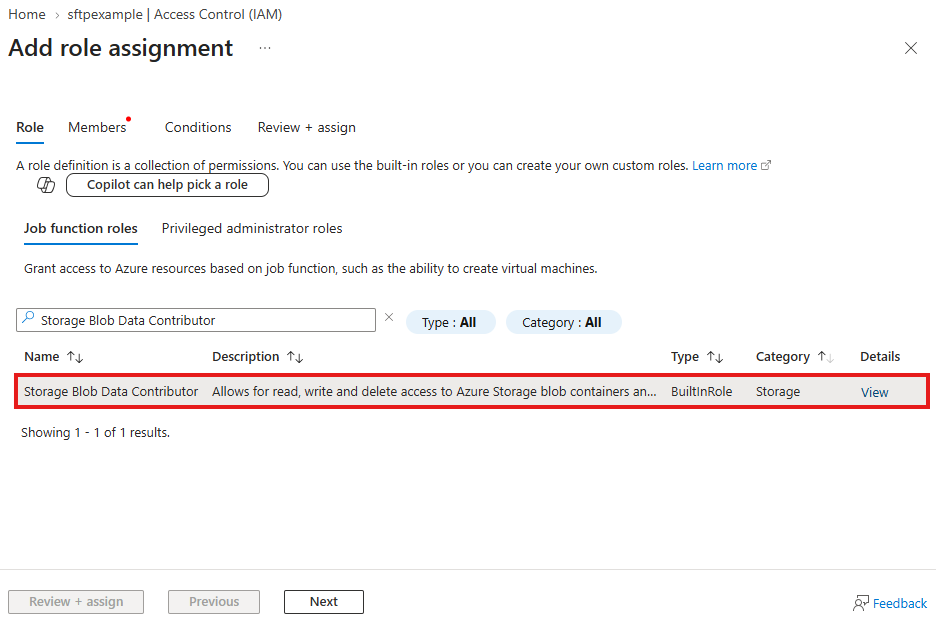Image resolution: width=936 pixels, height=622 pixels.
Task: Open the Type : All filter
Action: (x=450, y=322)
